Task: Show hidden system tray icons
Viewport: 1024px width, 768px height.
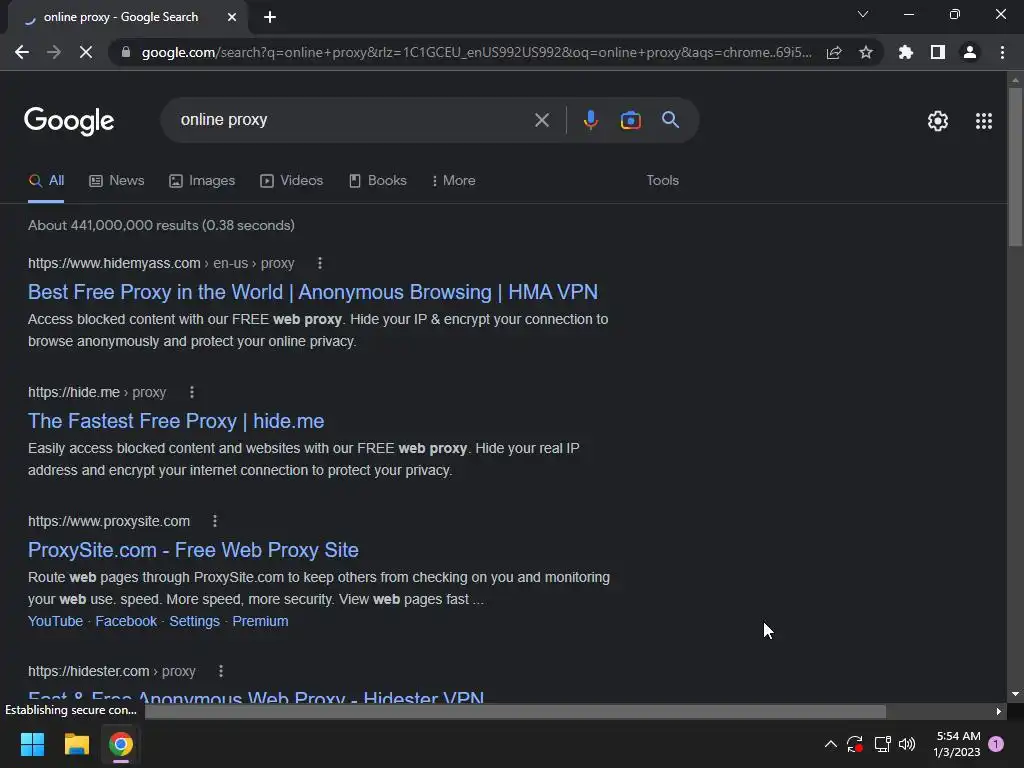Action: pos(831,744)
